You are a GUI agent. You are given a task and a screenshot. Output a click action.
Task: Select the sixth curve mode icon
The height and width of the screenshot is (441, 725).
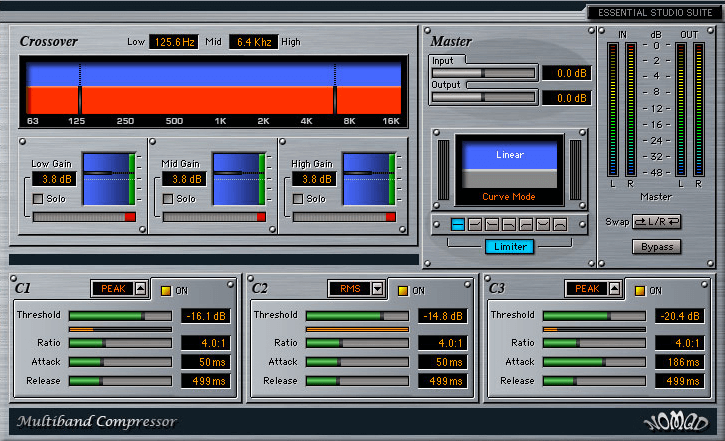[x=542, y=224]
